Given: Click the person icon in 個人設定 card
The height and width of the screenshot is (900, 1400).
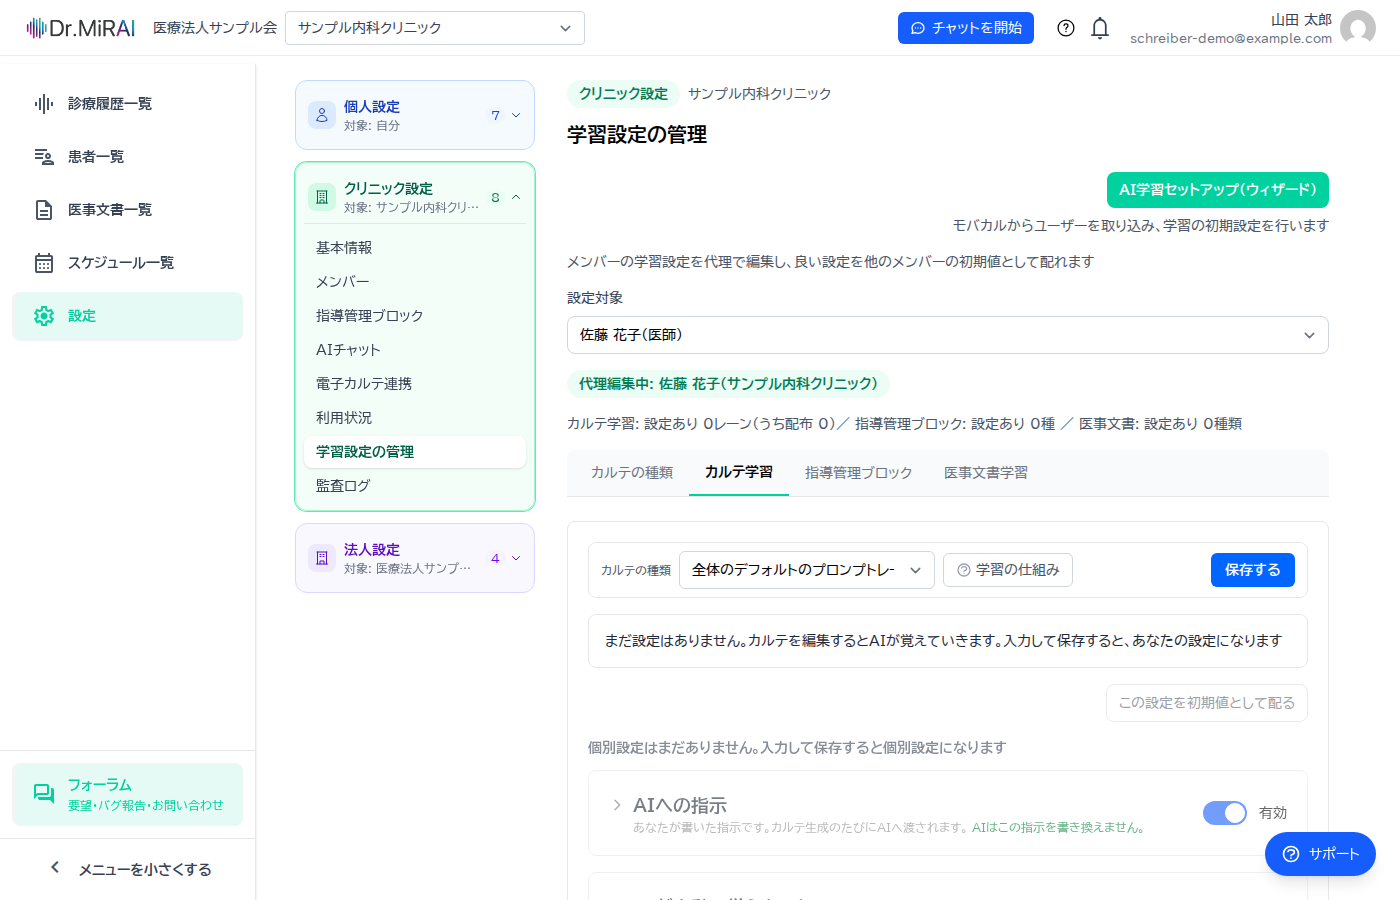Looking at the screenshot, I should pos(322,115).
